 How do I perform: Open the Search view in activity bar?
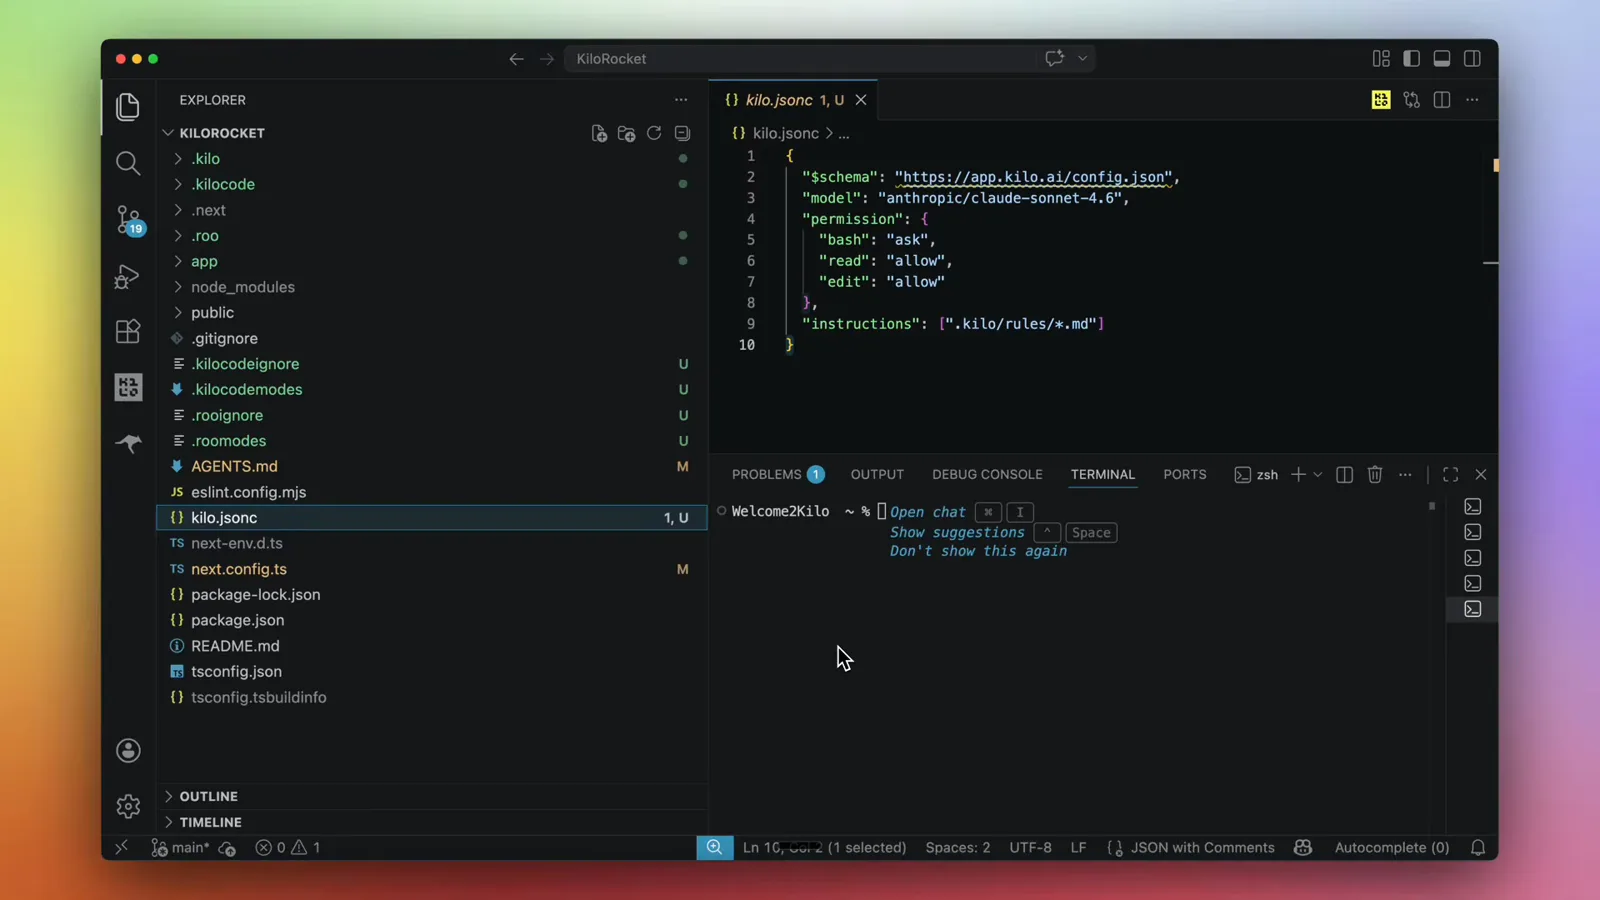tap(128, 162)
